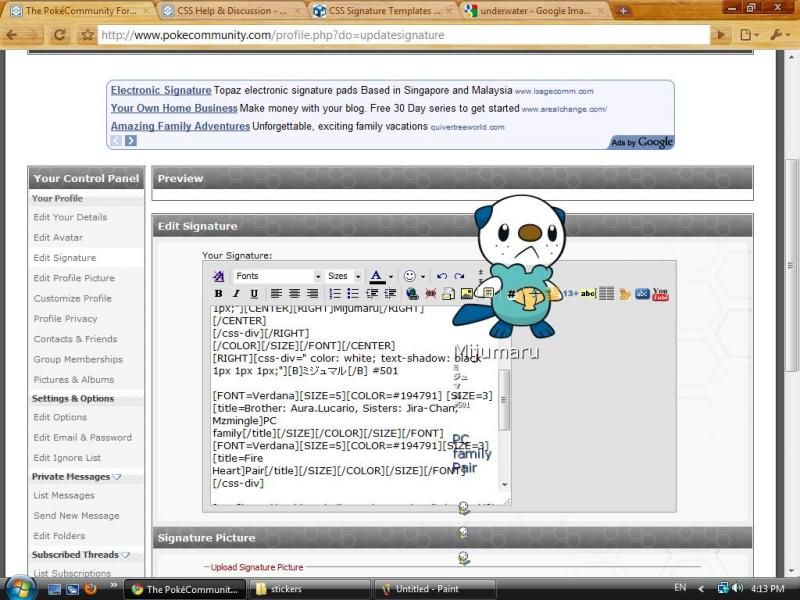Open the browser wrench settings menu
The height and width of the screenshot is (600, 800).
779,35
